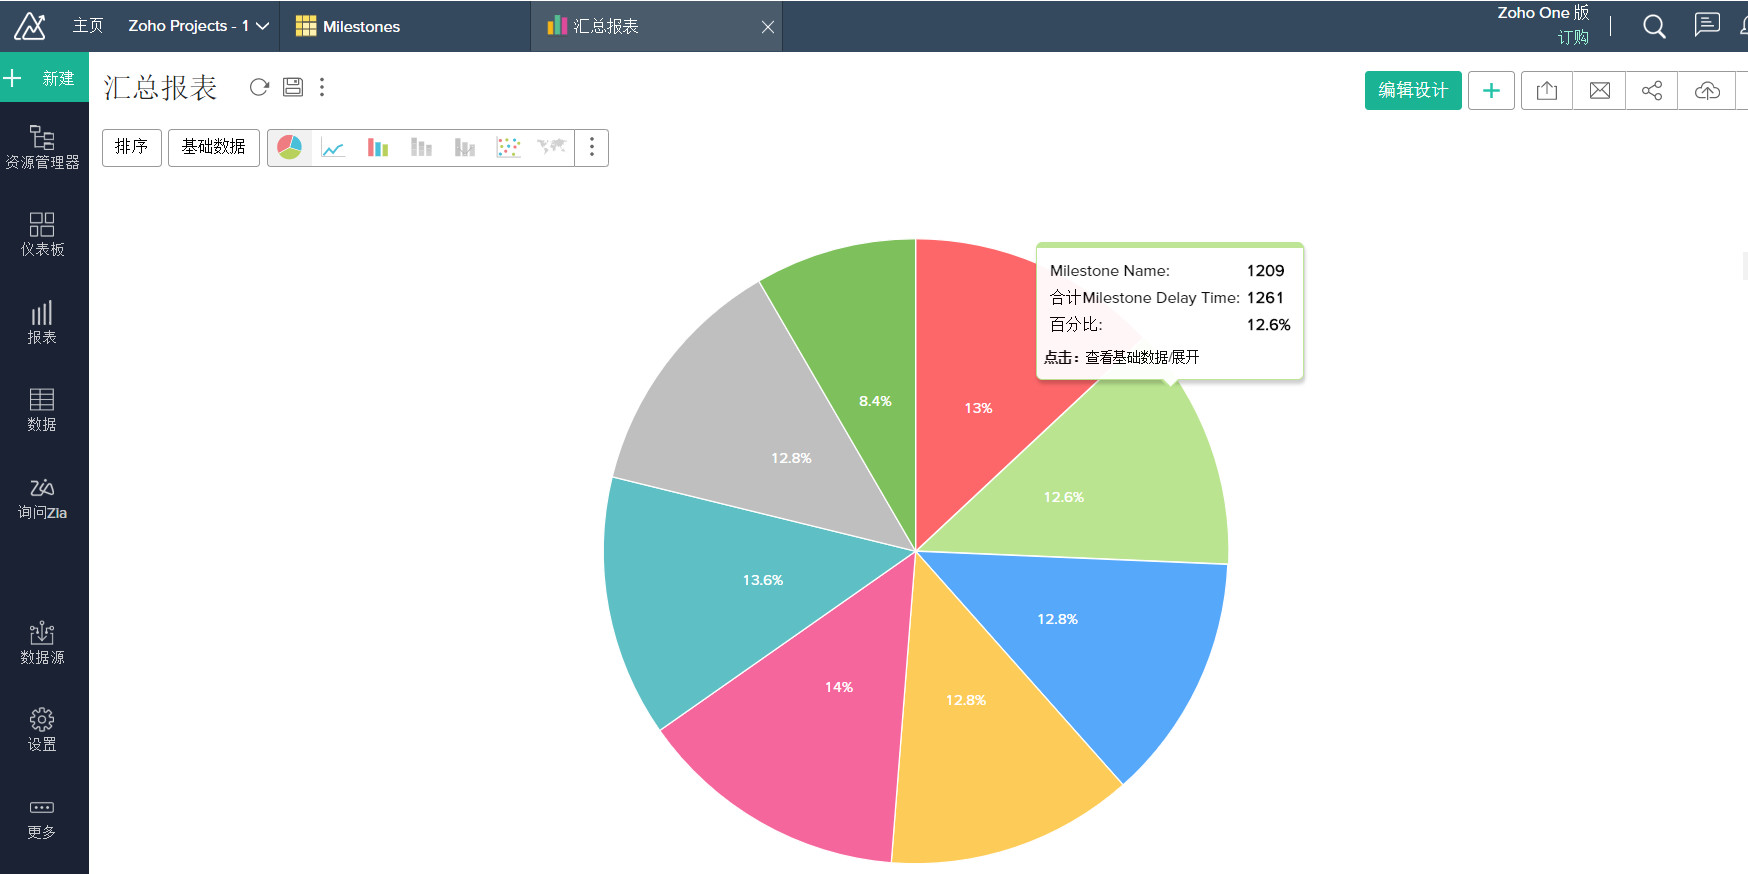1748x874 pixels.
Task: Close the 汇总报表 tab
Action: [768, 27]
